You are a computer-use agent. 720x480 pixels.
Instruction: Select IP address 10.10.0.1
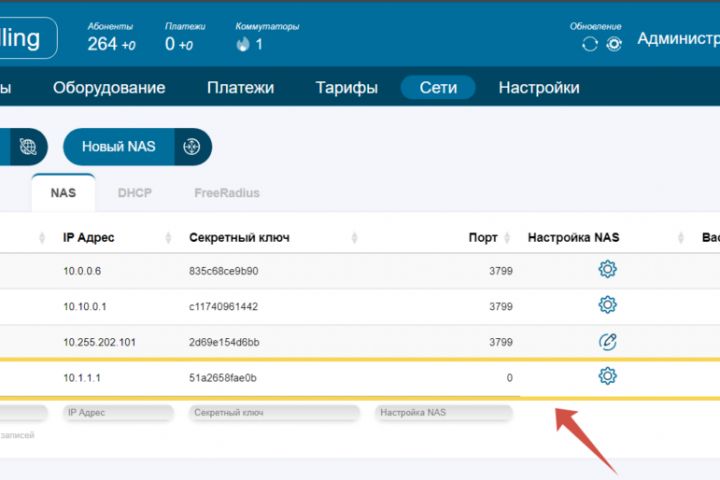click(84, 306)
